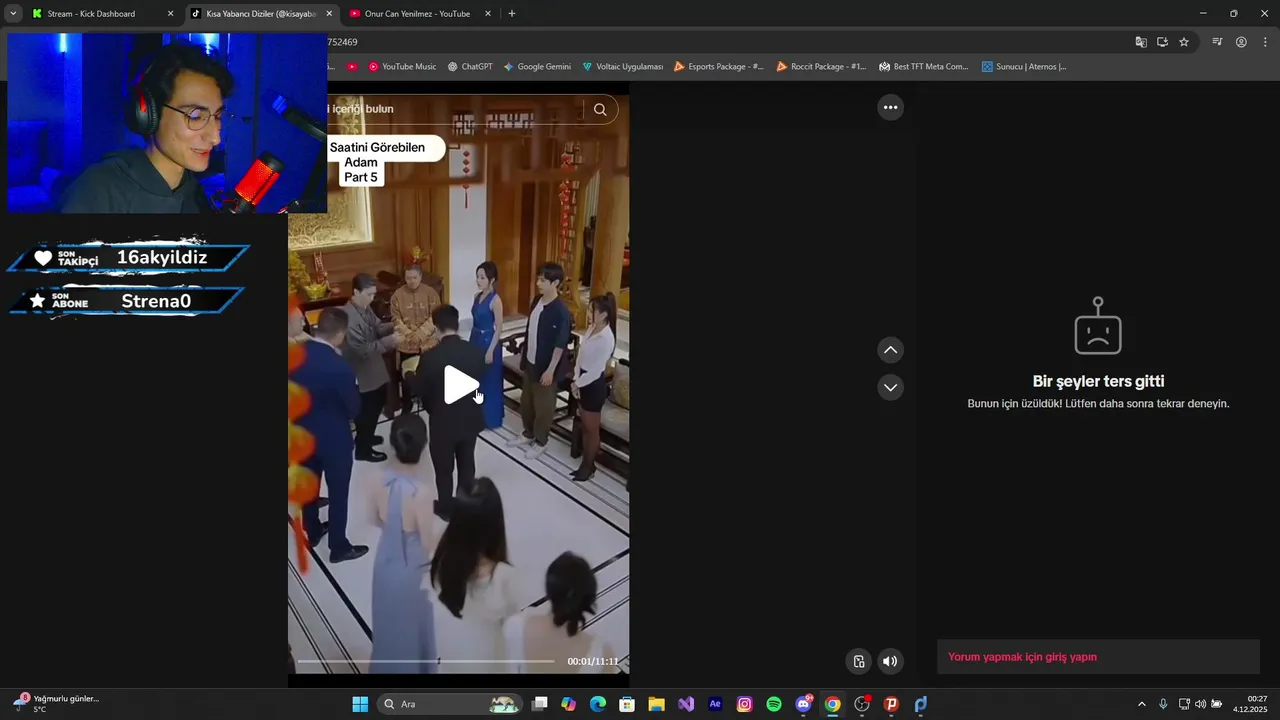This screenshot has height=720, width=1280.
Task: Open the tab search dropdown arrow
Action: [13, 14]
